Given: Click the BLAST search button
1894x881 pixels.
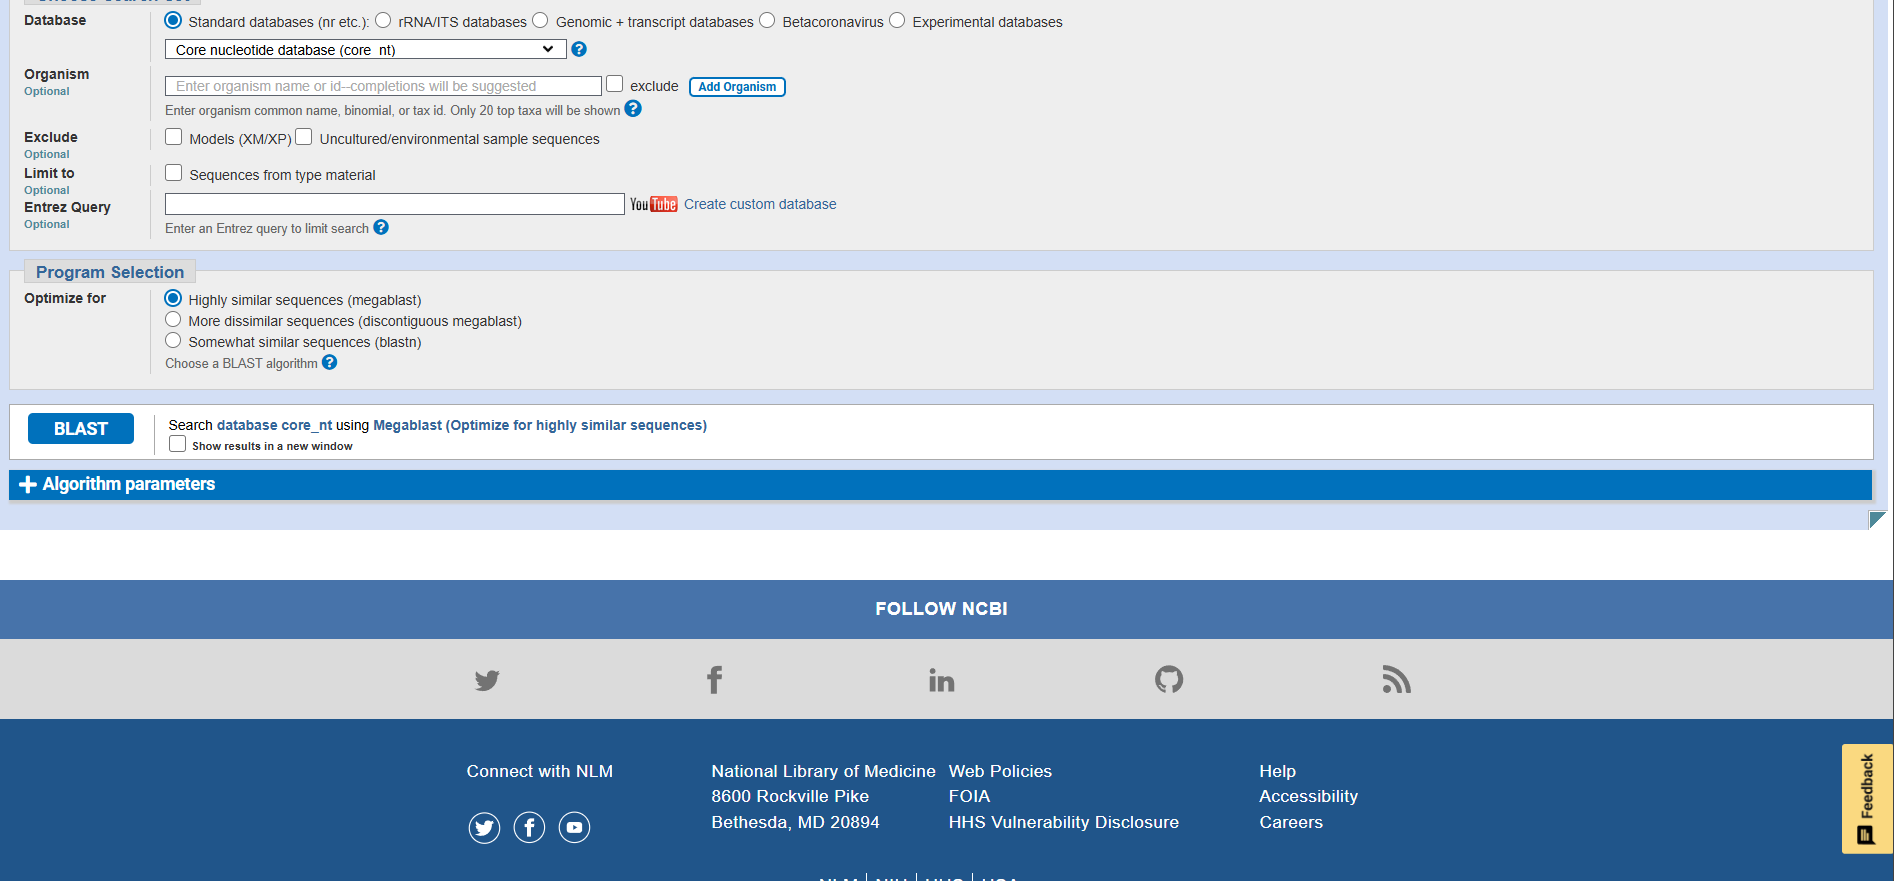Looking at the screenshot, I should (x=81, y=429).
